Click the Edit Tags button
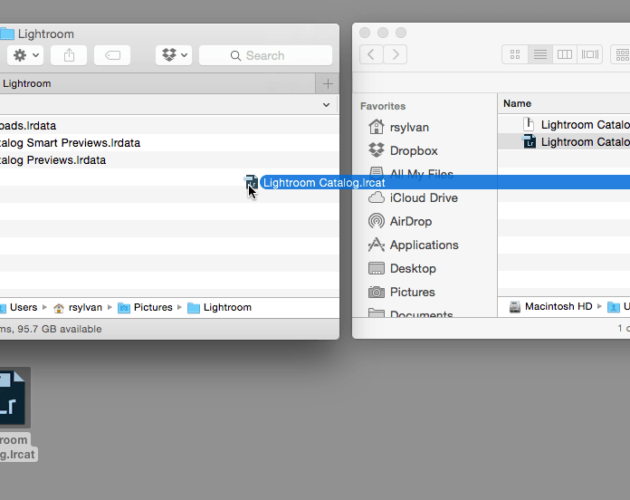This screenshot has width=630, height=500. [112, 55]
